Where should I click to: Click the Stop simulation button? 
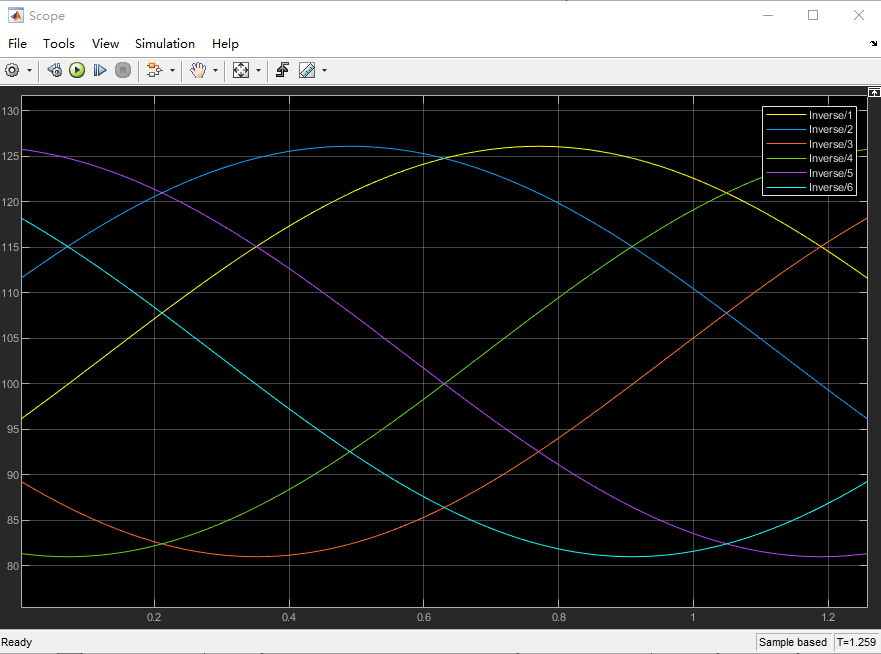pos(122,70)
